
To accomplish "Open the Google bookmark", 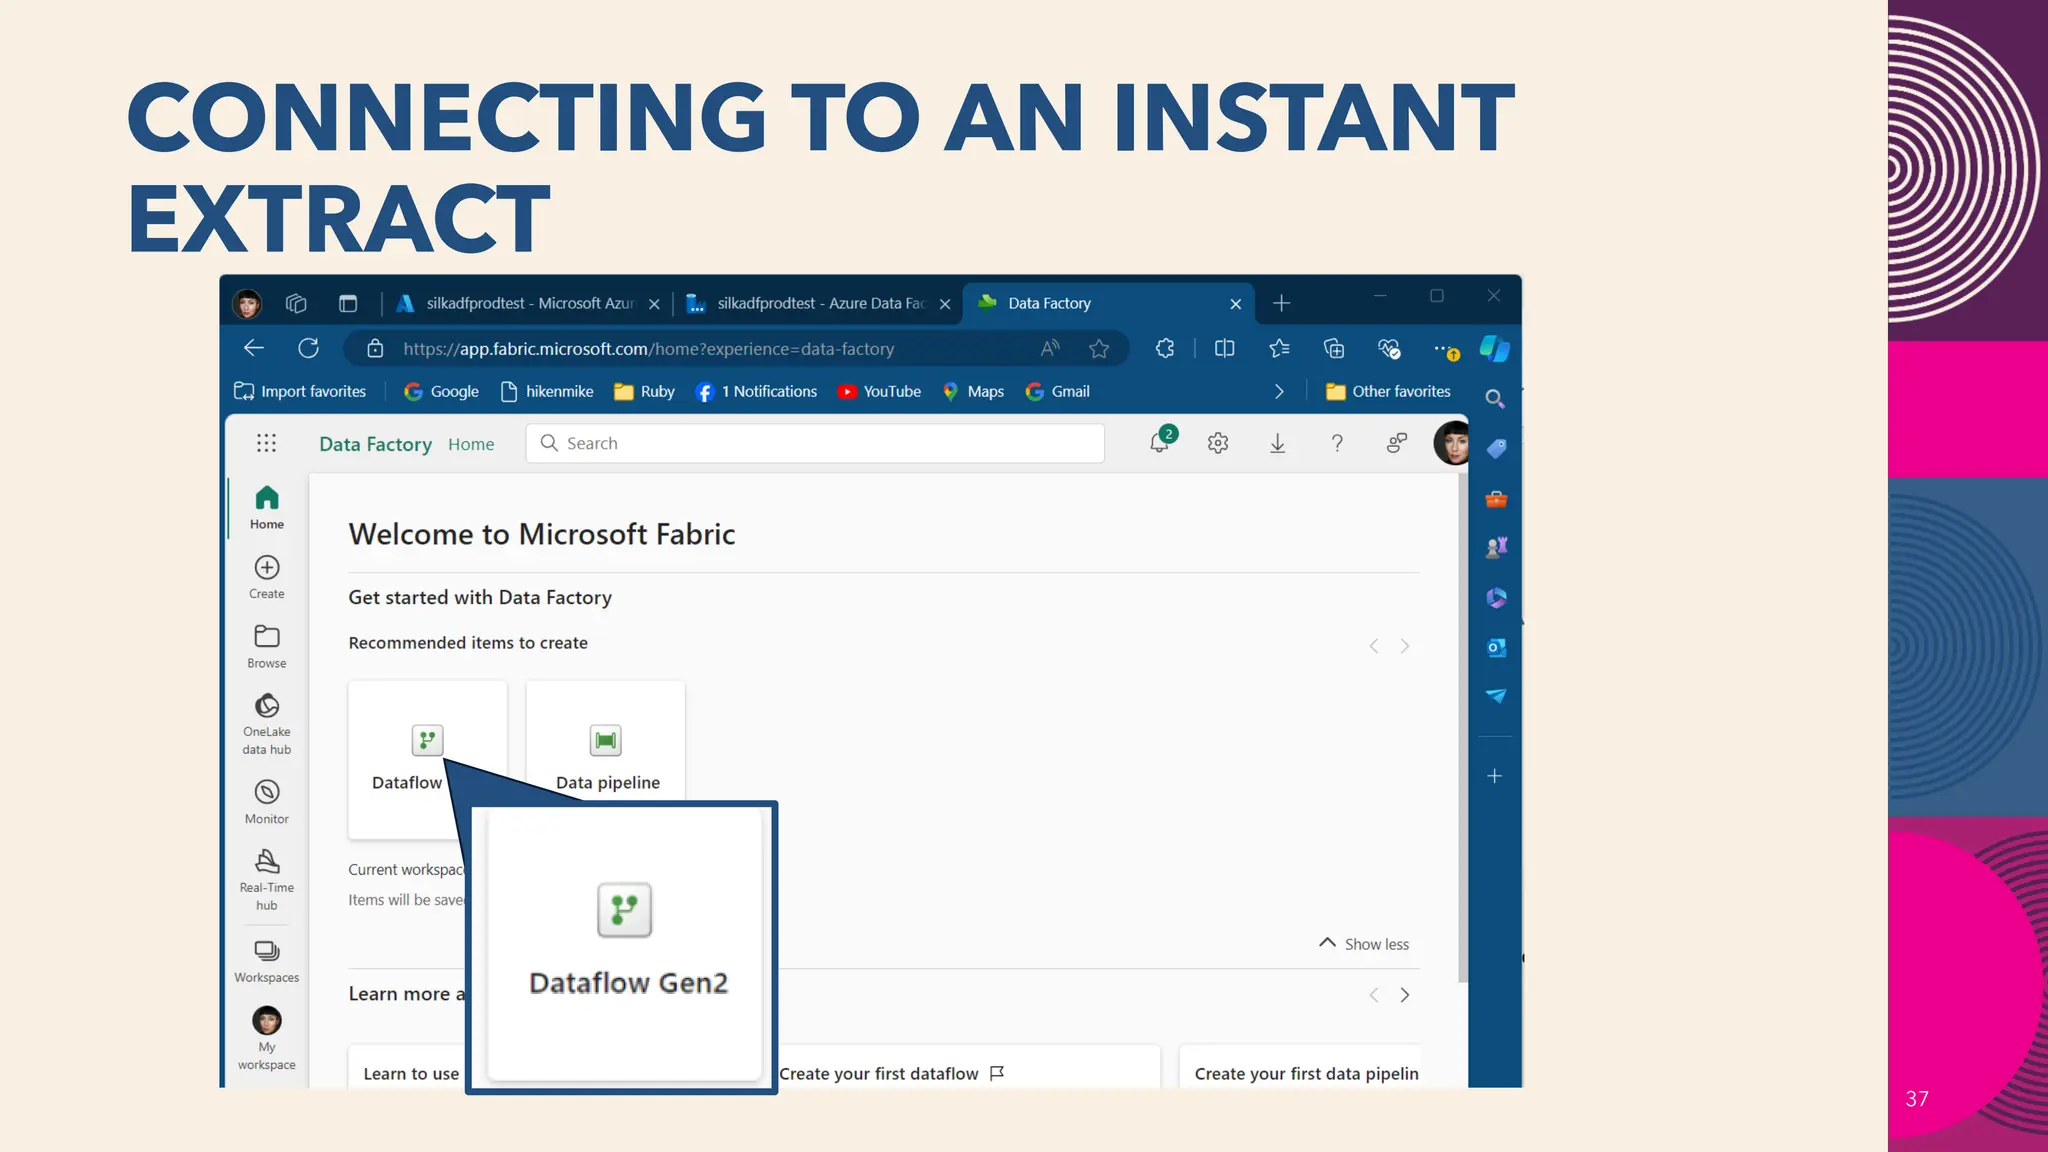I will tap(441, 391).
